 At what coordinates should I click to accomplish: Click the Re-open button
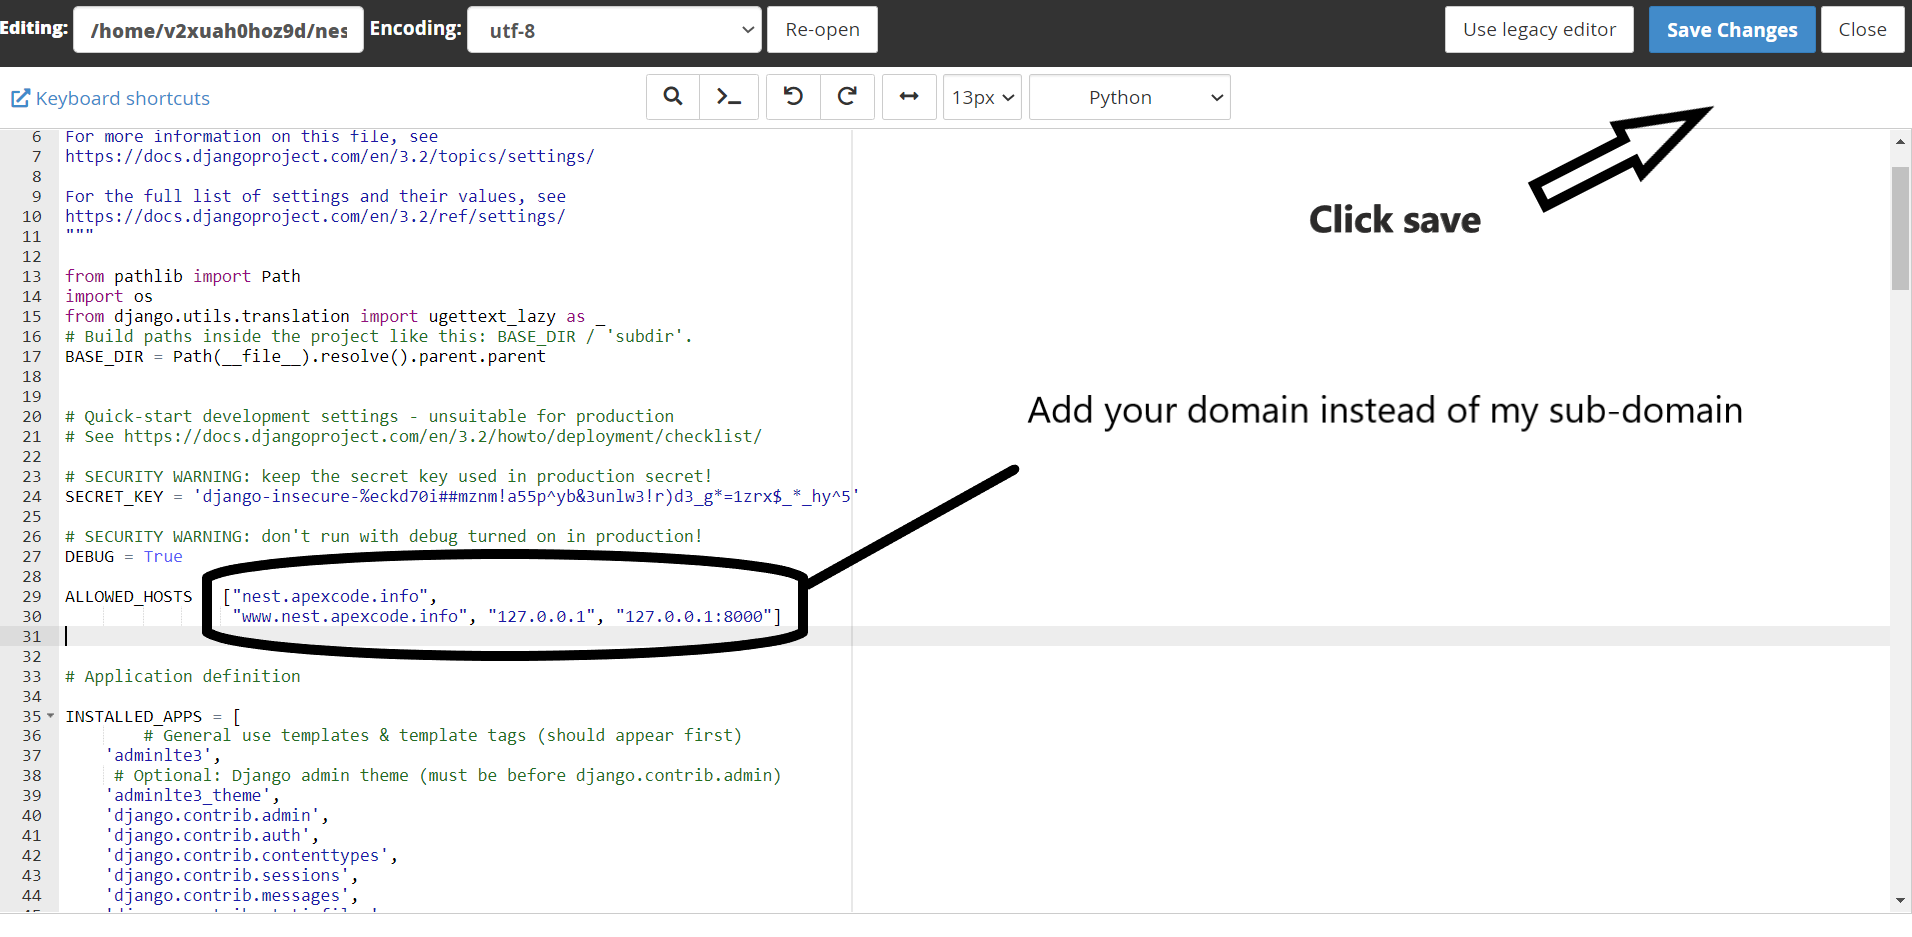point(822,30)
